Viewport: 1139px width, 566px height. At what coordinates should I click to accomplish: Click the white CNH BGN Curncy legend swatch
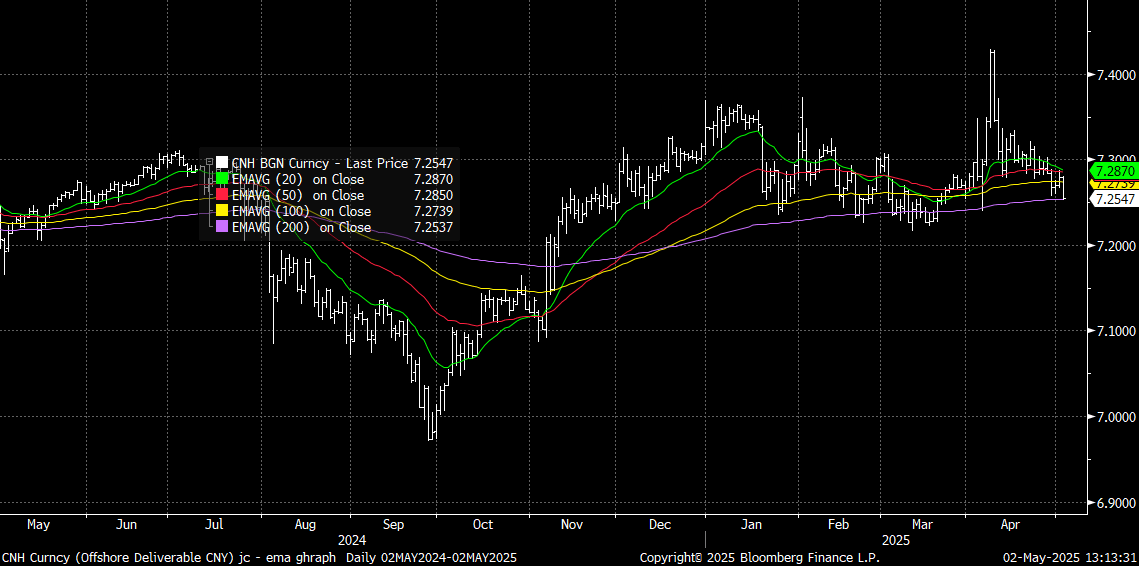pos(222,162)
